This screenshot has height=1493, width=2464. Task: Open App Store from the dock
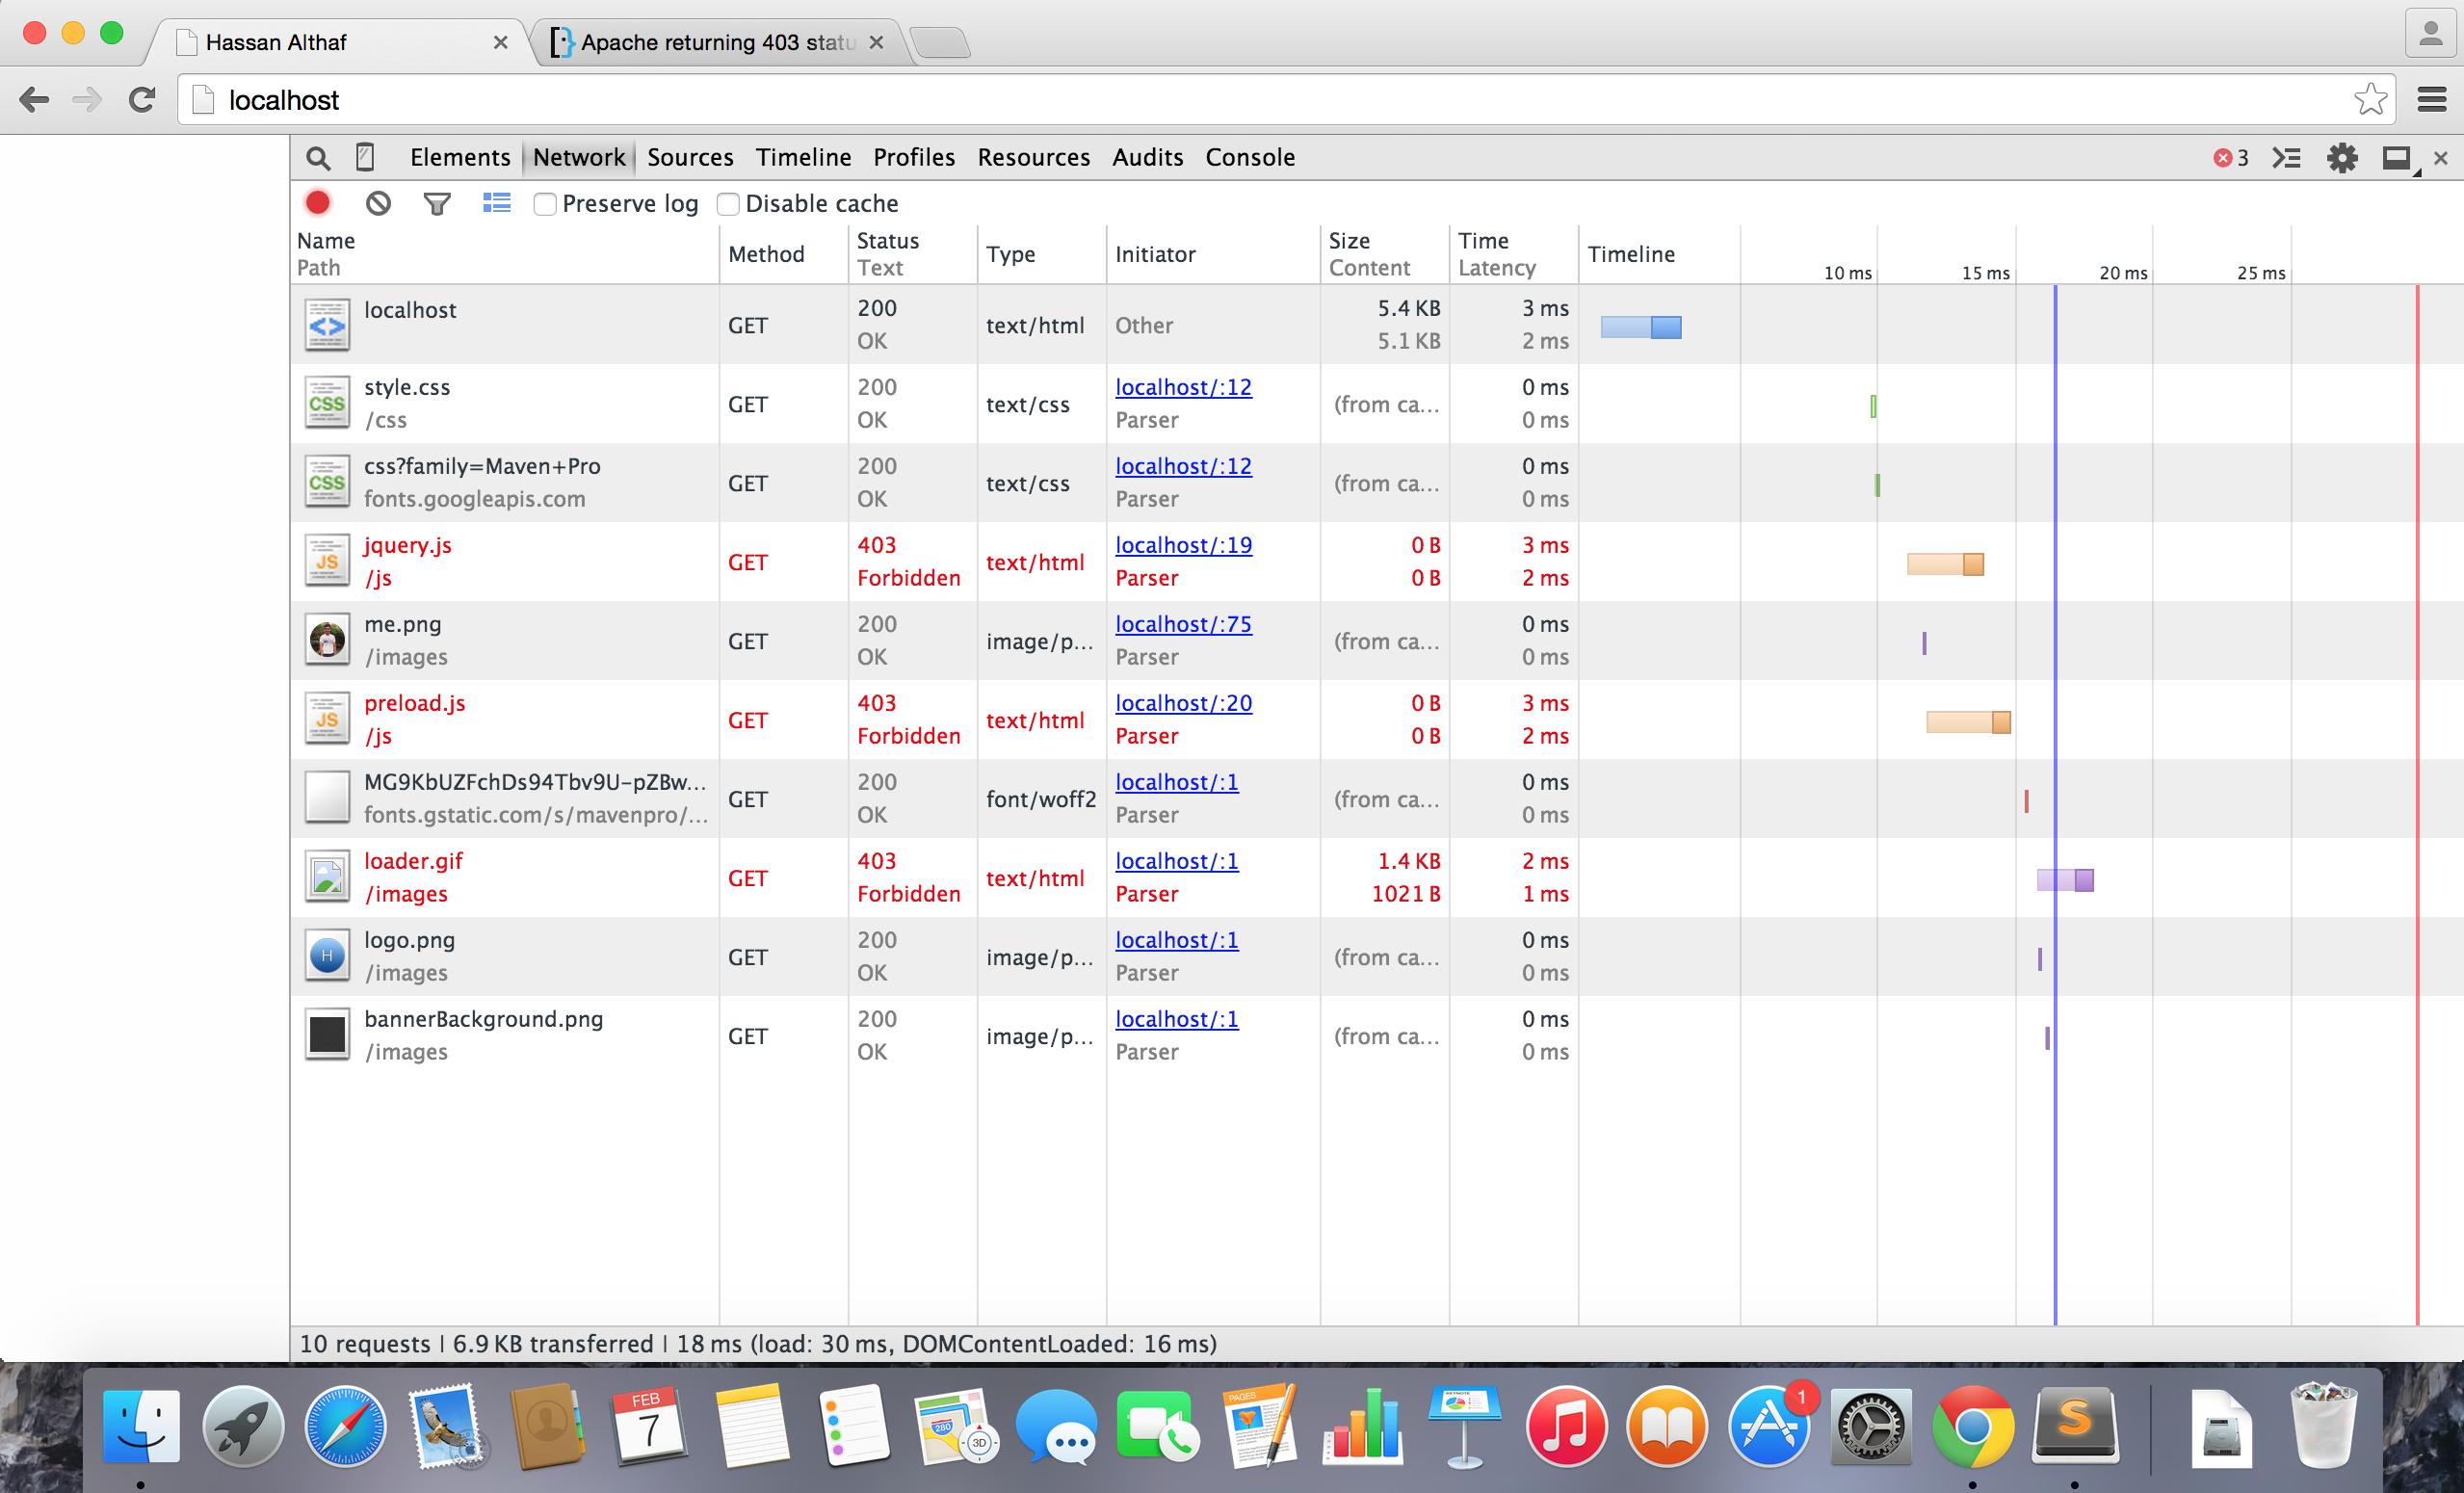(1768, 1428)
